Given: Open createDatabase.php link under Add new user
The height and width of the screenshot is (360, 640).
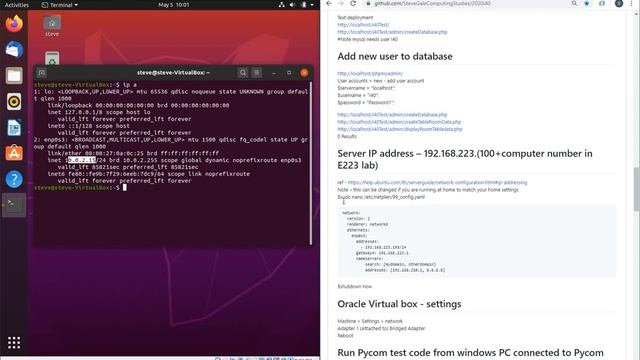Looking at the screenshot, I should pyautogui.click(x=392, y=115).
